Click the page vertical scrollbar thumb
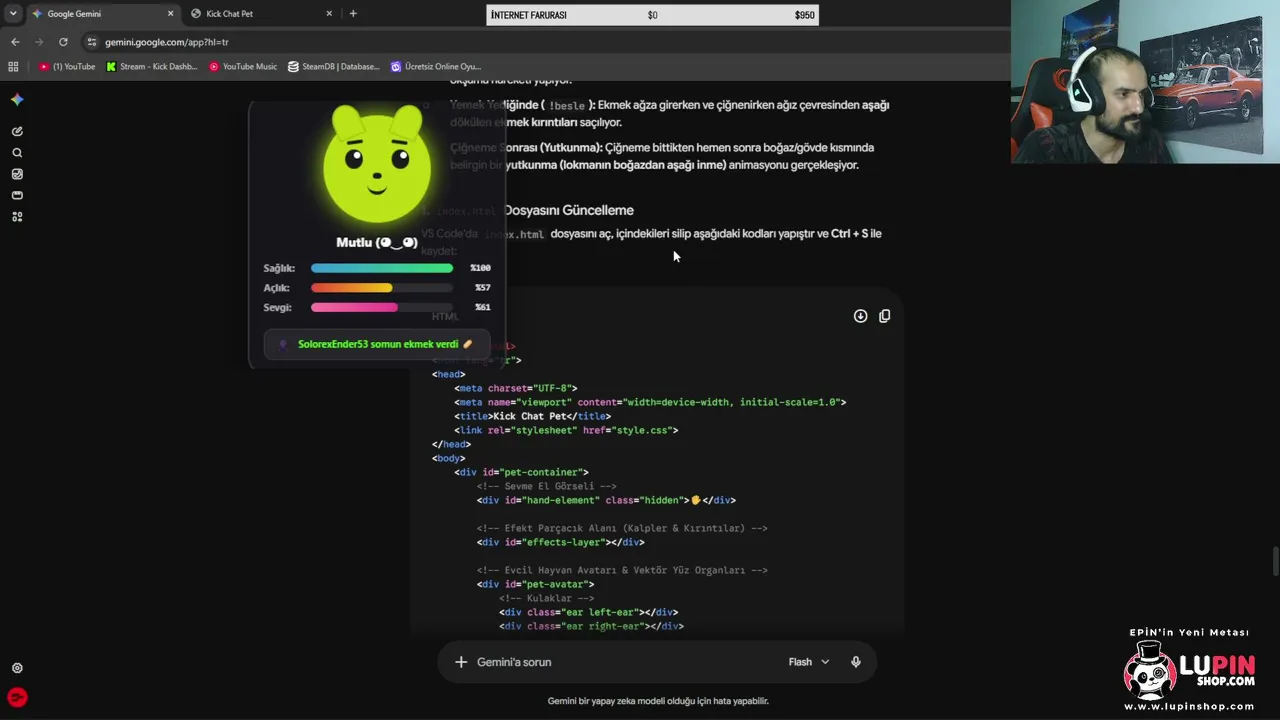Viewport: 1280px width, 720px height. pos(1275,561)
